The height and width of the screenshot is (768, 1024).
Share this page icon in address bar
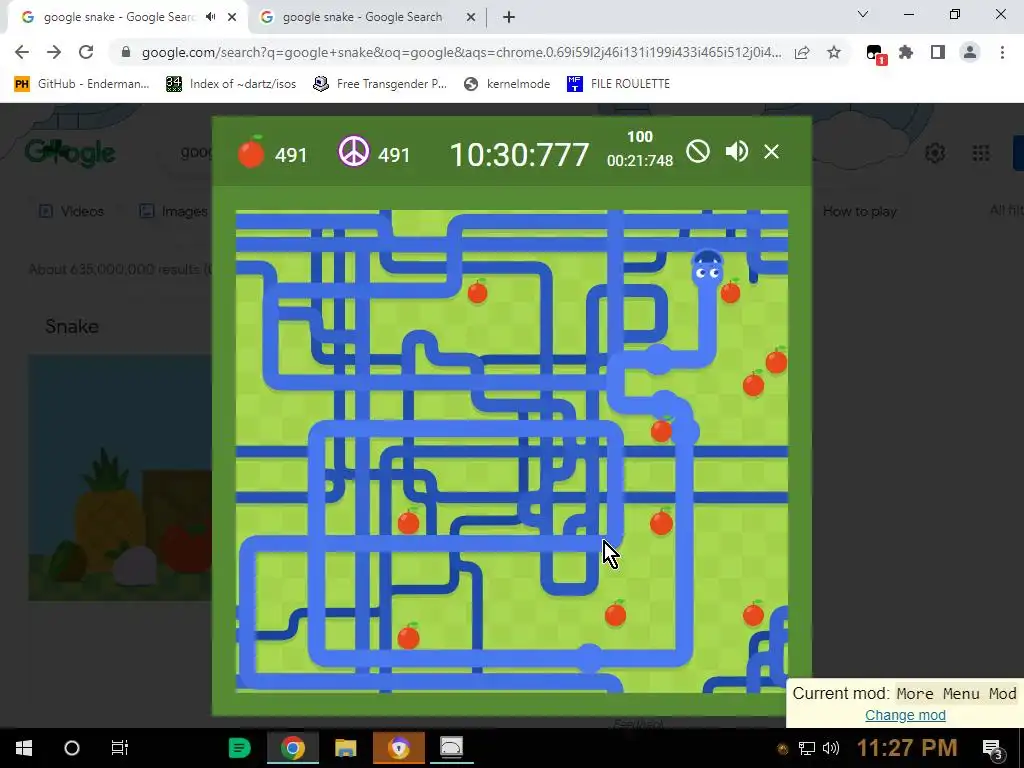point(802,52)
